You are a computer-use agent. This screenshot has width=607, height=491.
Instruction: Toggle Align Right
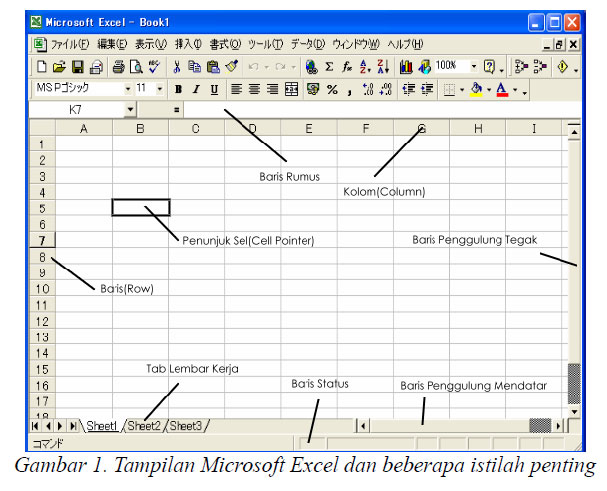tap(272, 89)
